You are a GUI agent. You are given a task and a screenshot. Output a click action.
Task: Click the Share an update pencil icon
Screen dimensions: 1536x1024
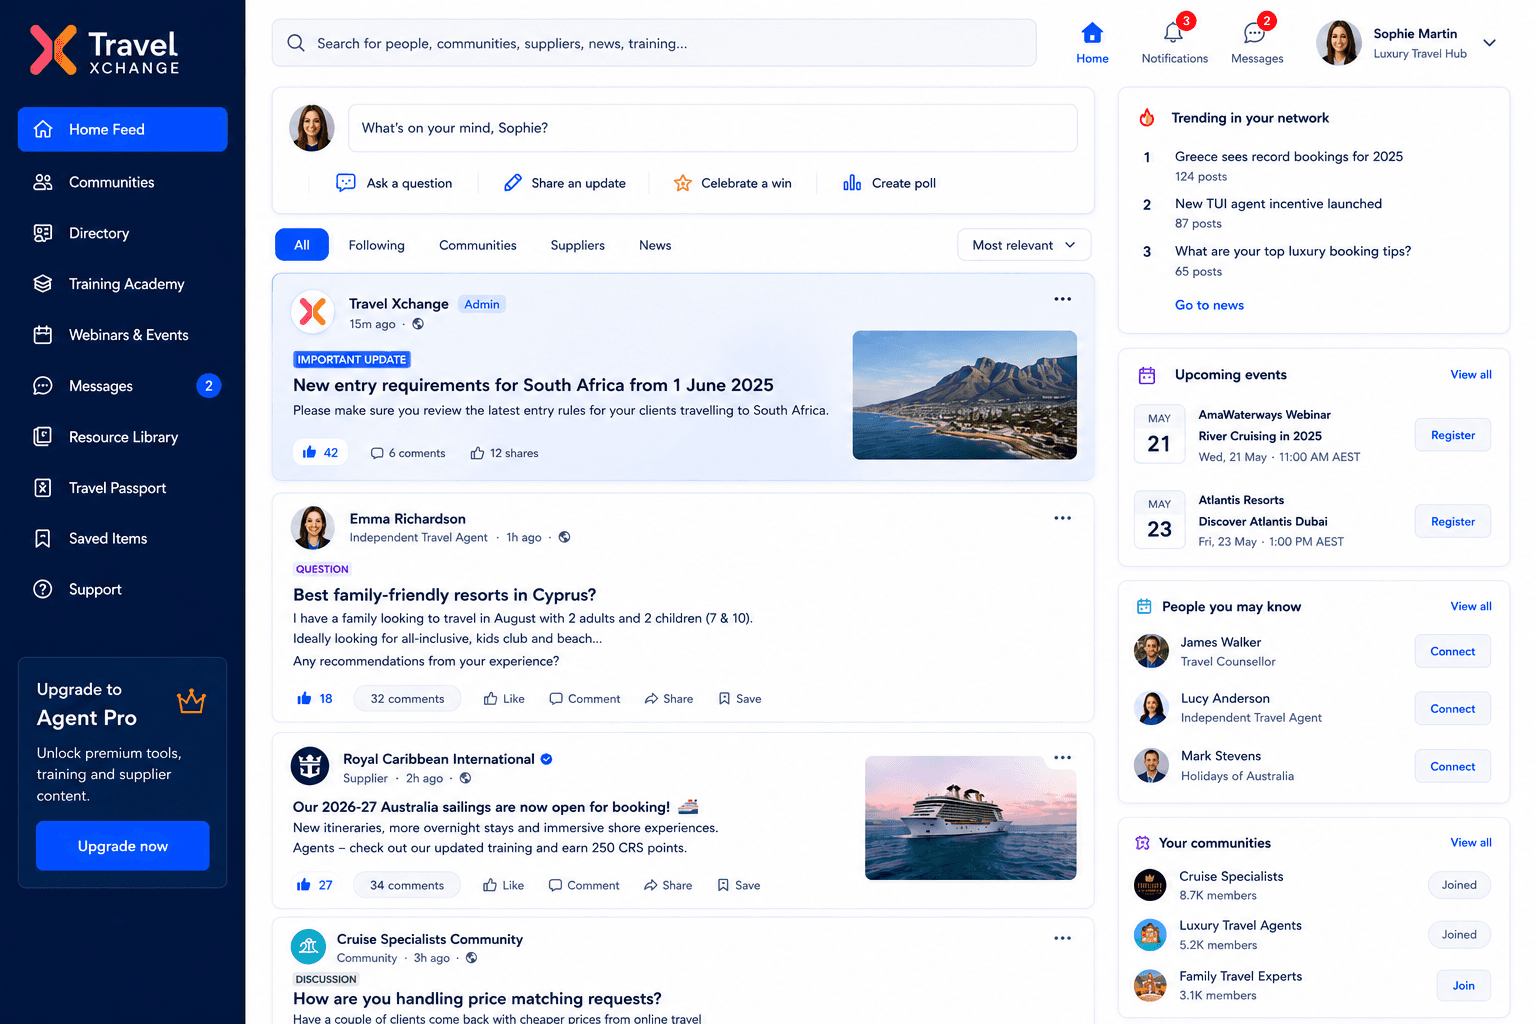click(x=512, y=183)
